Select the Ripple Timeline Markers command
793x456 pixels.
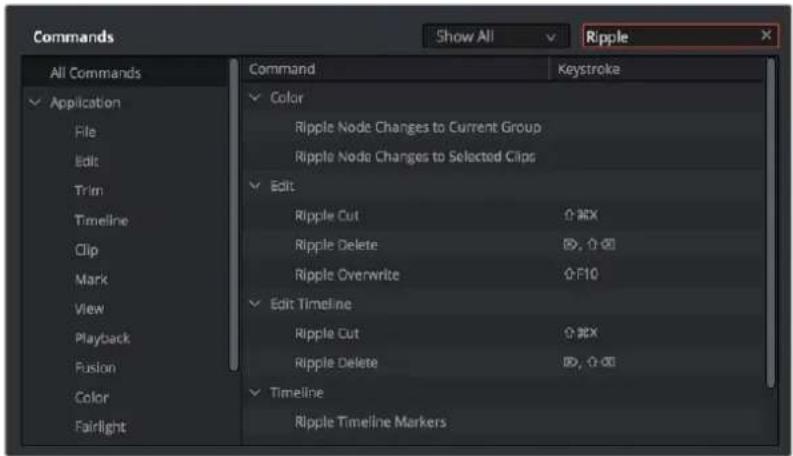[370, 422]
